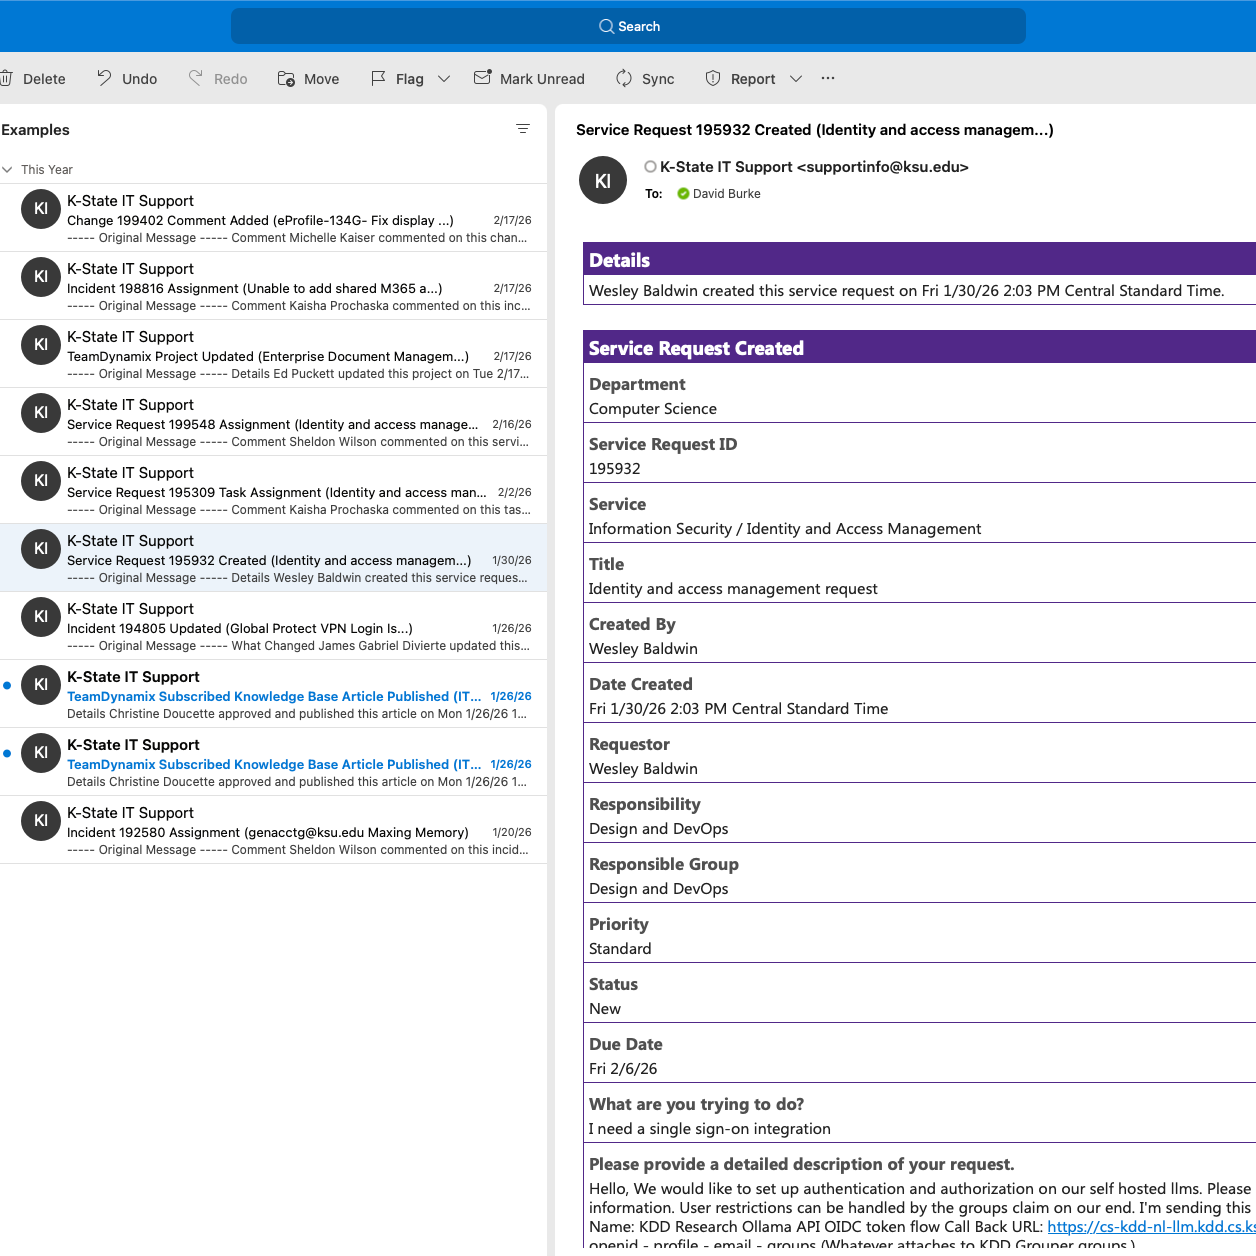Screen dimensions: 1256x1256
Task: Open the toolbar more options ellipsis
Action: [828, 78]
